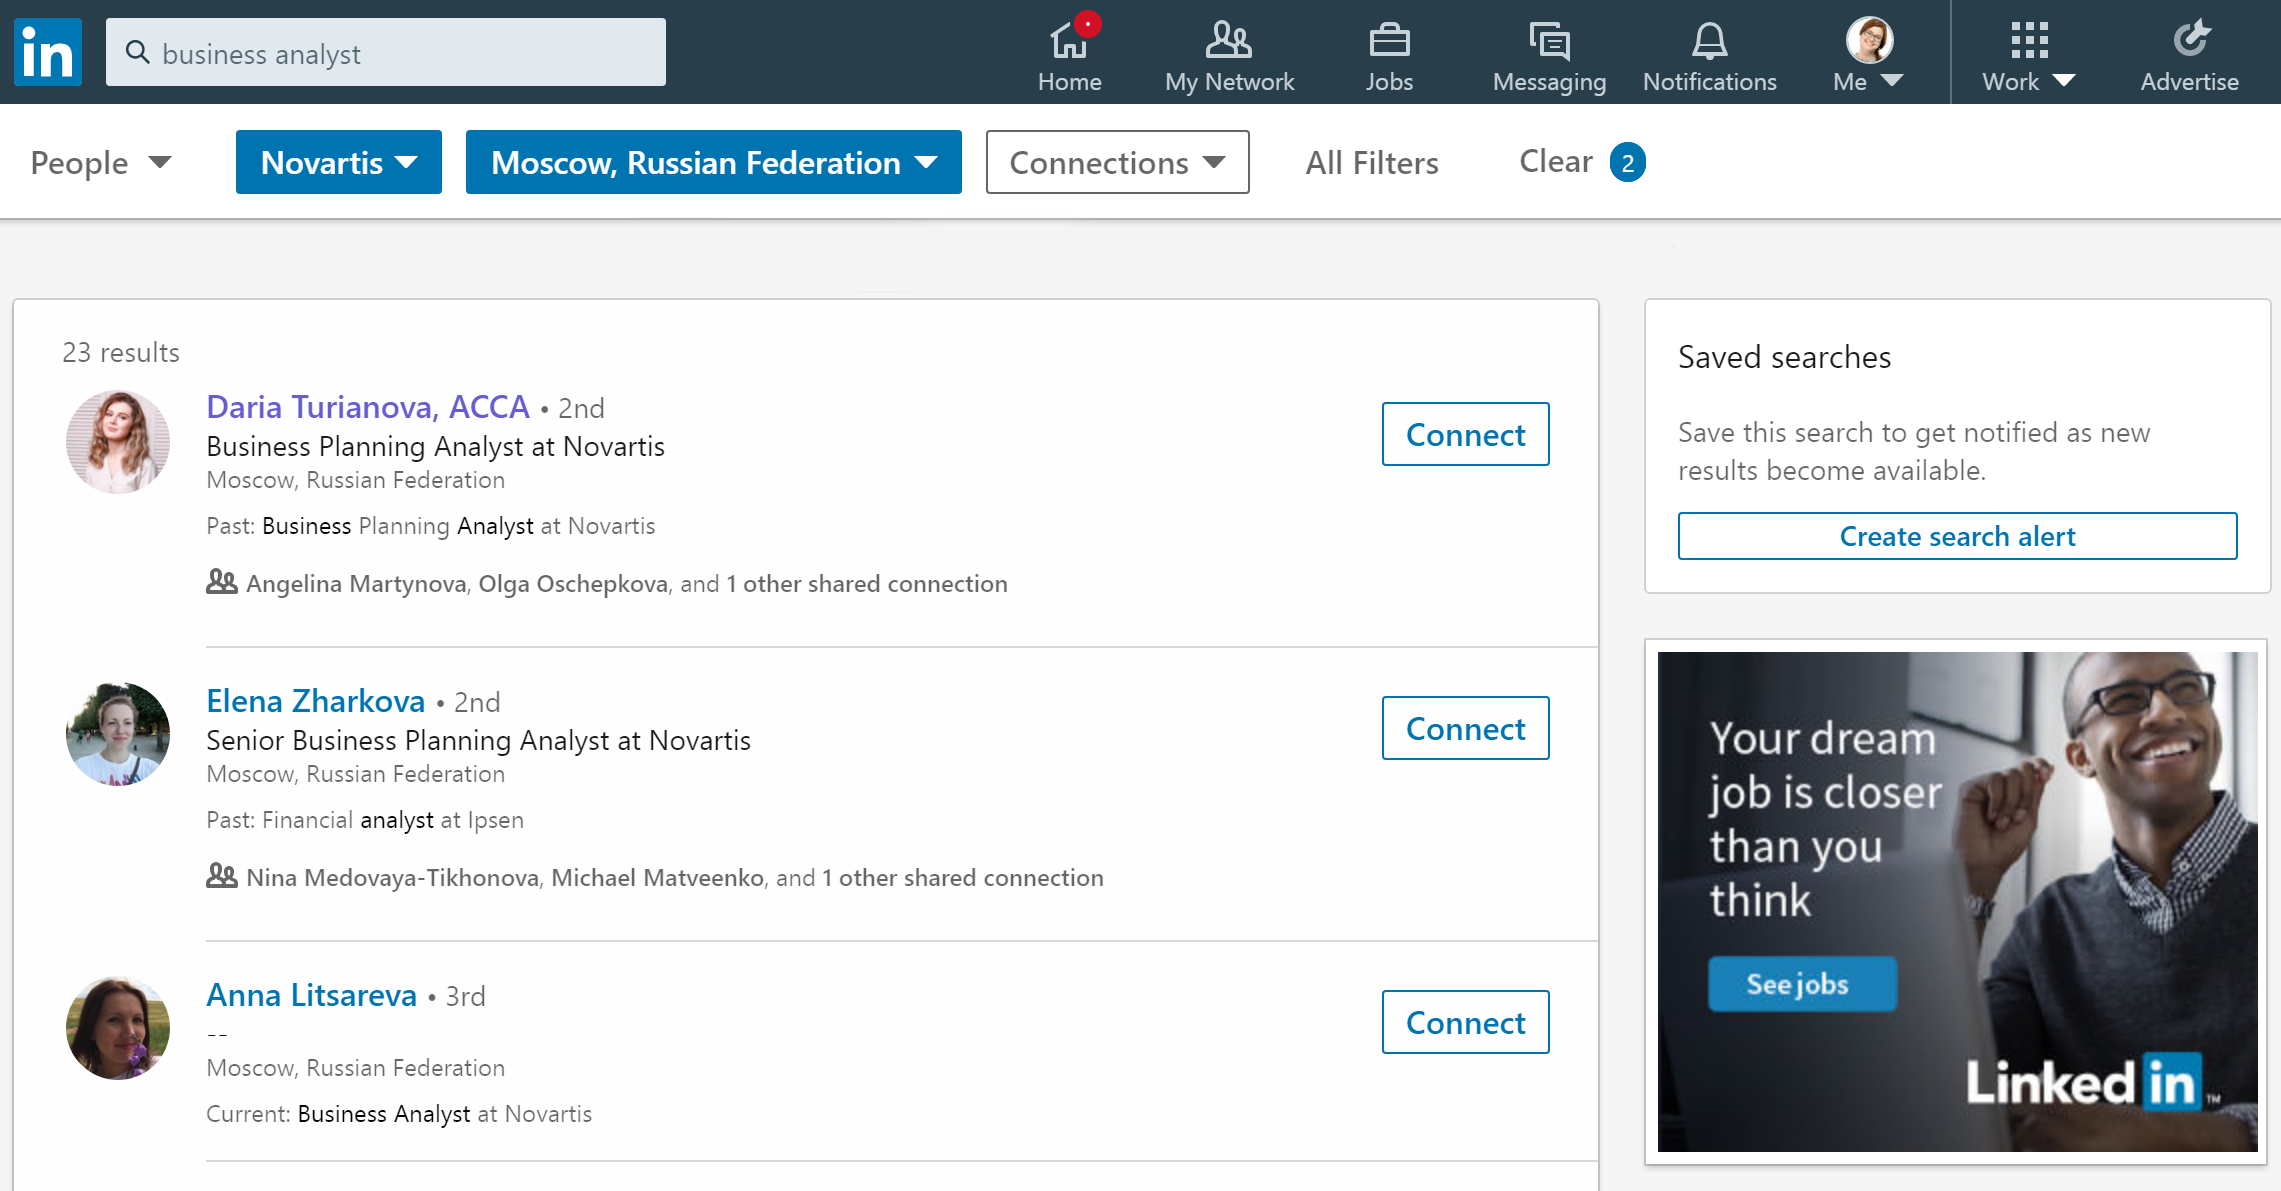
Task: Open the Work dropdown arrow
Action: (x=2063, y=80)
